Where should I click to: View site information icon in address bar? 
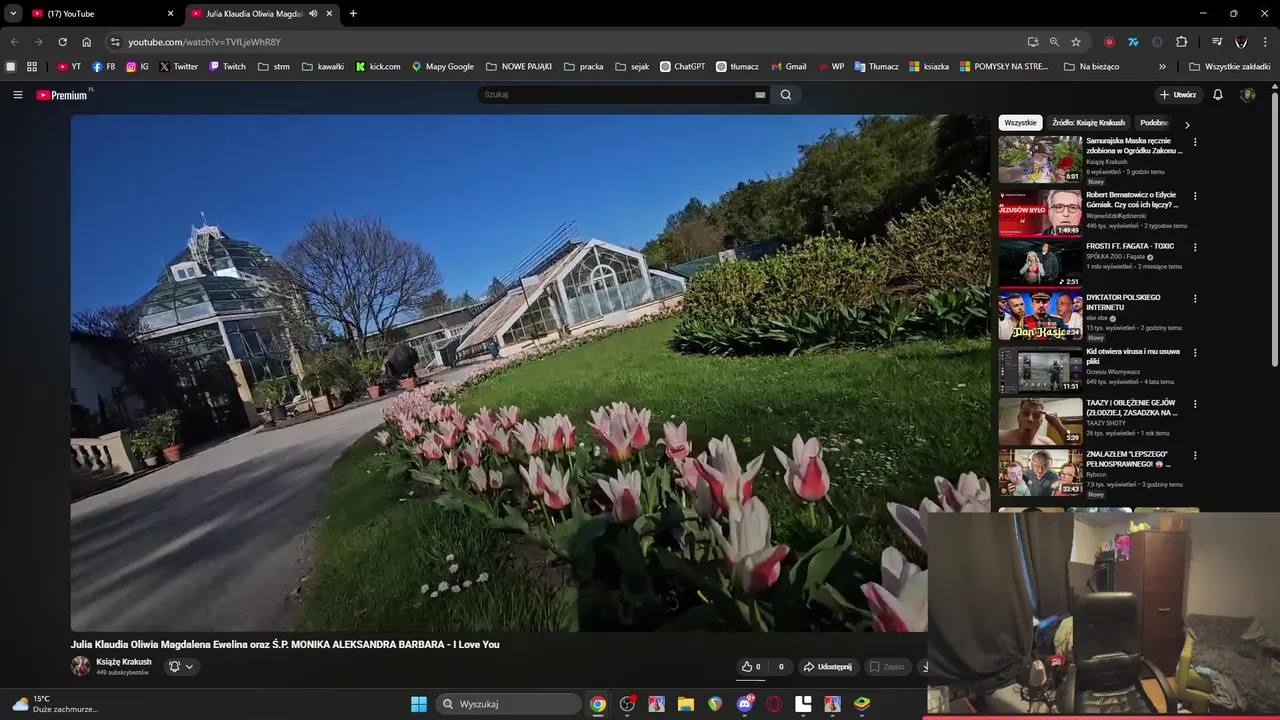(x=115, y=42)
